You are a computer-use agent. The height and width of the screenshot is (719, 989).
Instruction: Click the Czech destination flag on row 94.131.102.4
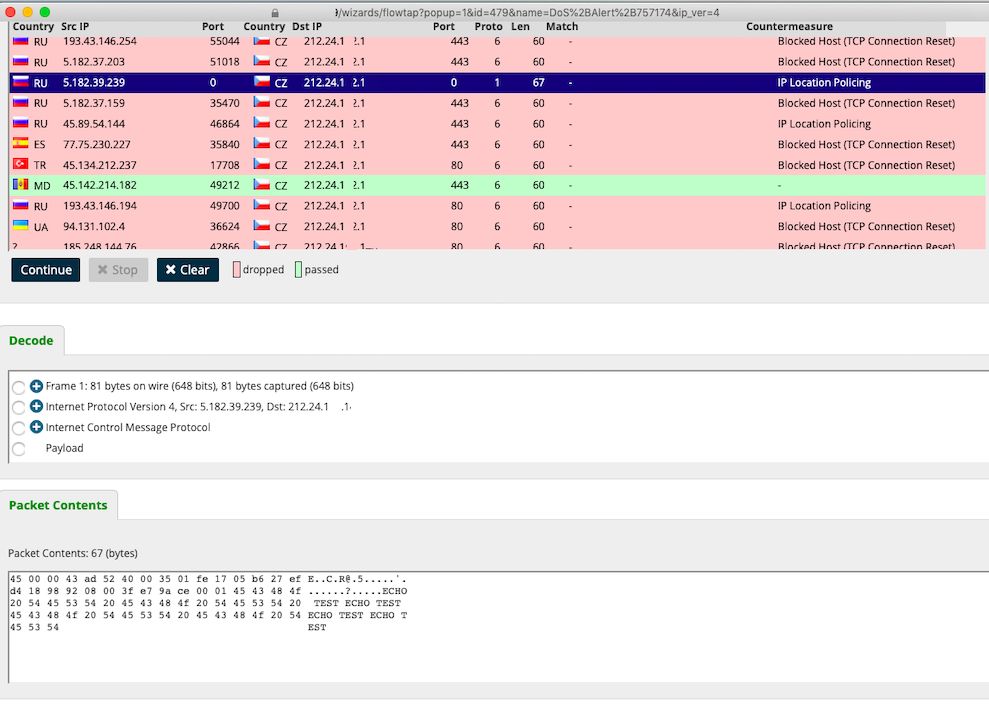tap(262, 225)
